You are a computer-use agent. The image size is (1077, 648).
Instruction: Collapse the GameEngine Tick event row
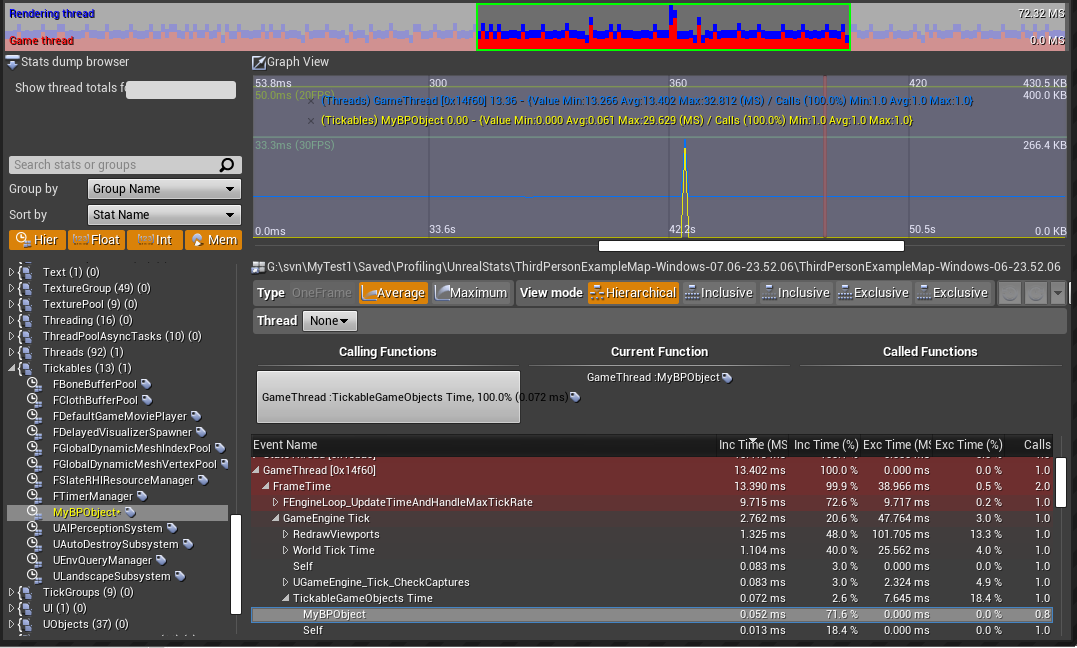pyautogui.click(x=275, y=519)
